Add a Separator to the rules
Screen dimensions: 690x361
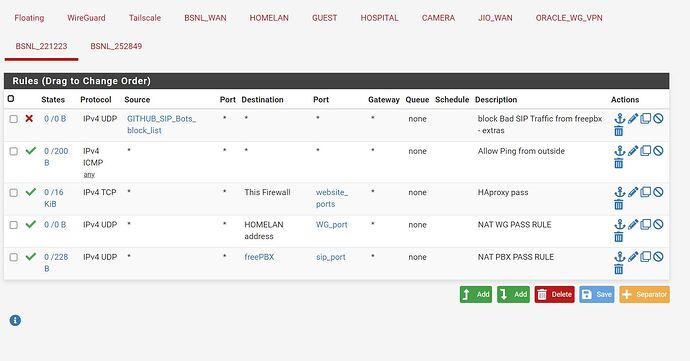tap(645, 295)
